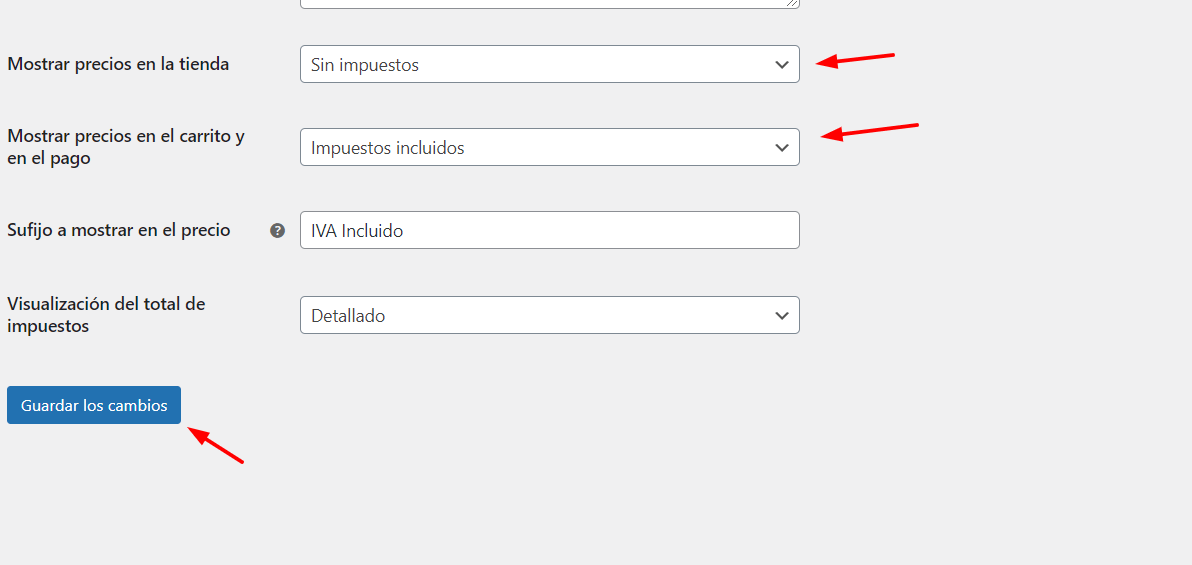Focus the price suffix text field

tap(550, 230)
